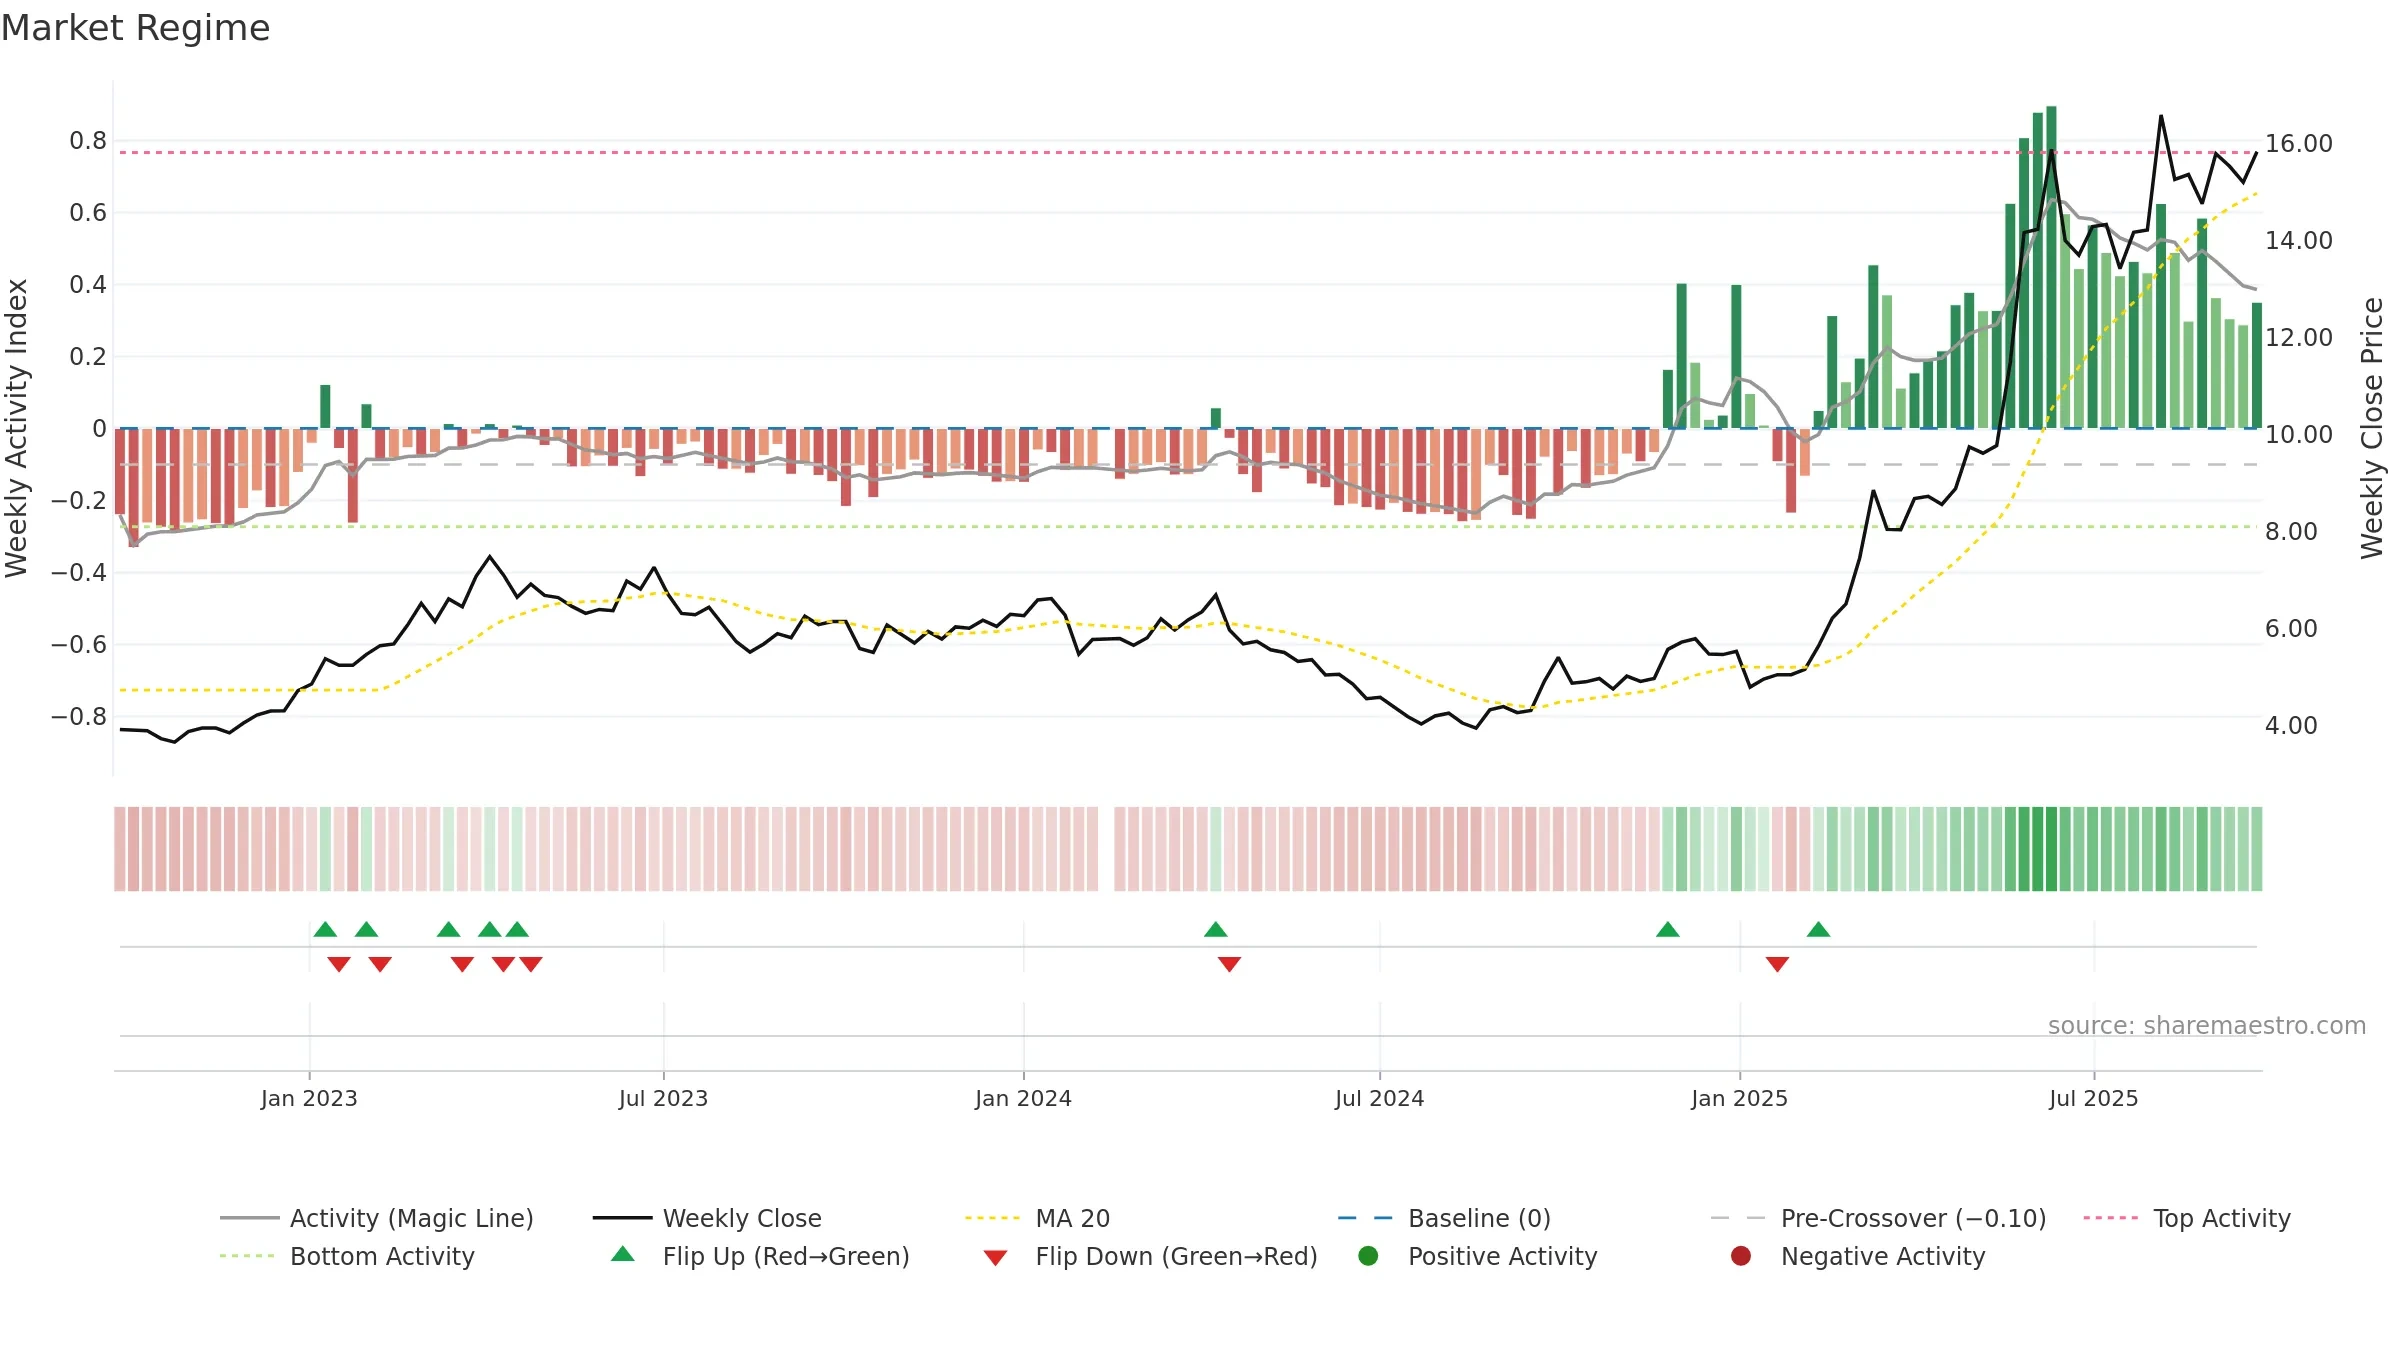The height and width of the screenshot is (1350, 2400).
Task: Click the Jul 2025 axis label
Action: point(2093,1098)
